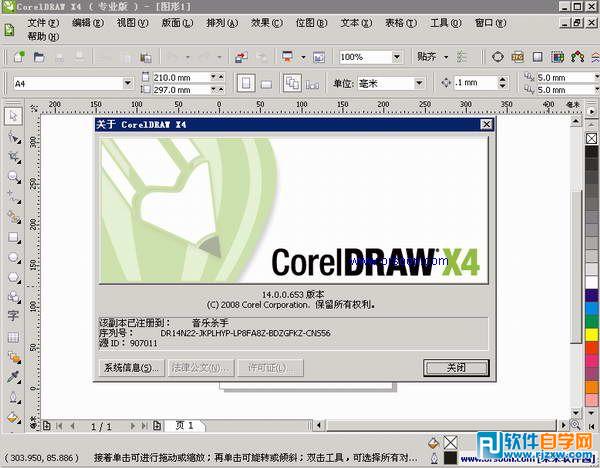Open the 效果(C) menu

[x=267, y=23]
